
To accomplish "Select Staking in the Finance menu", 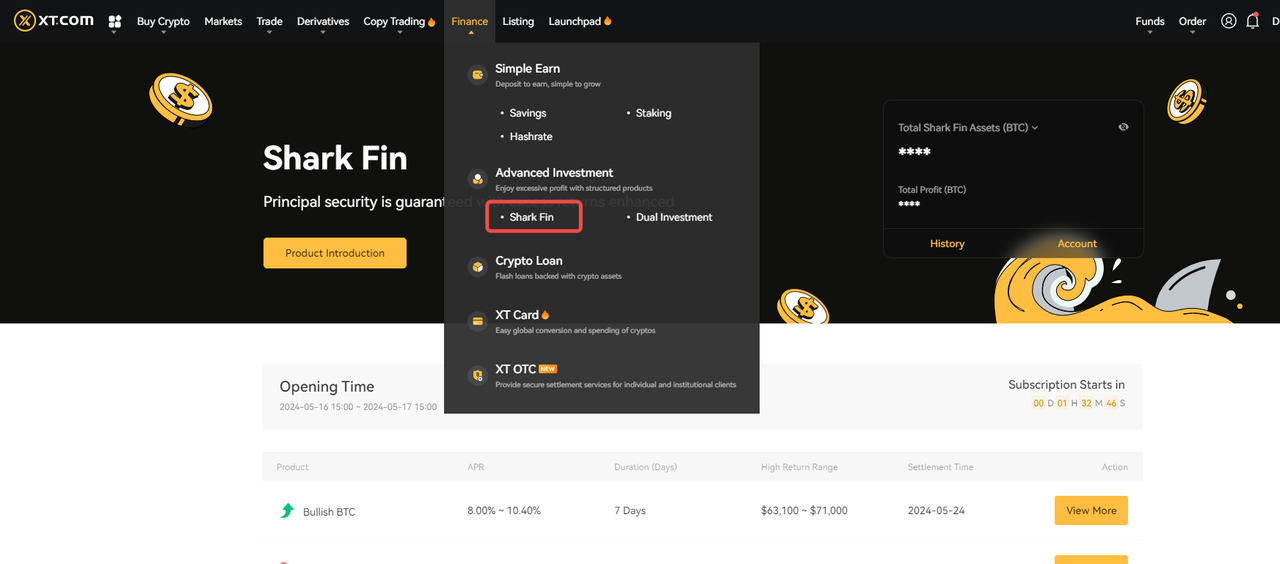I will click(x=654, y=113).
